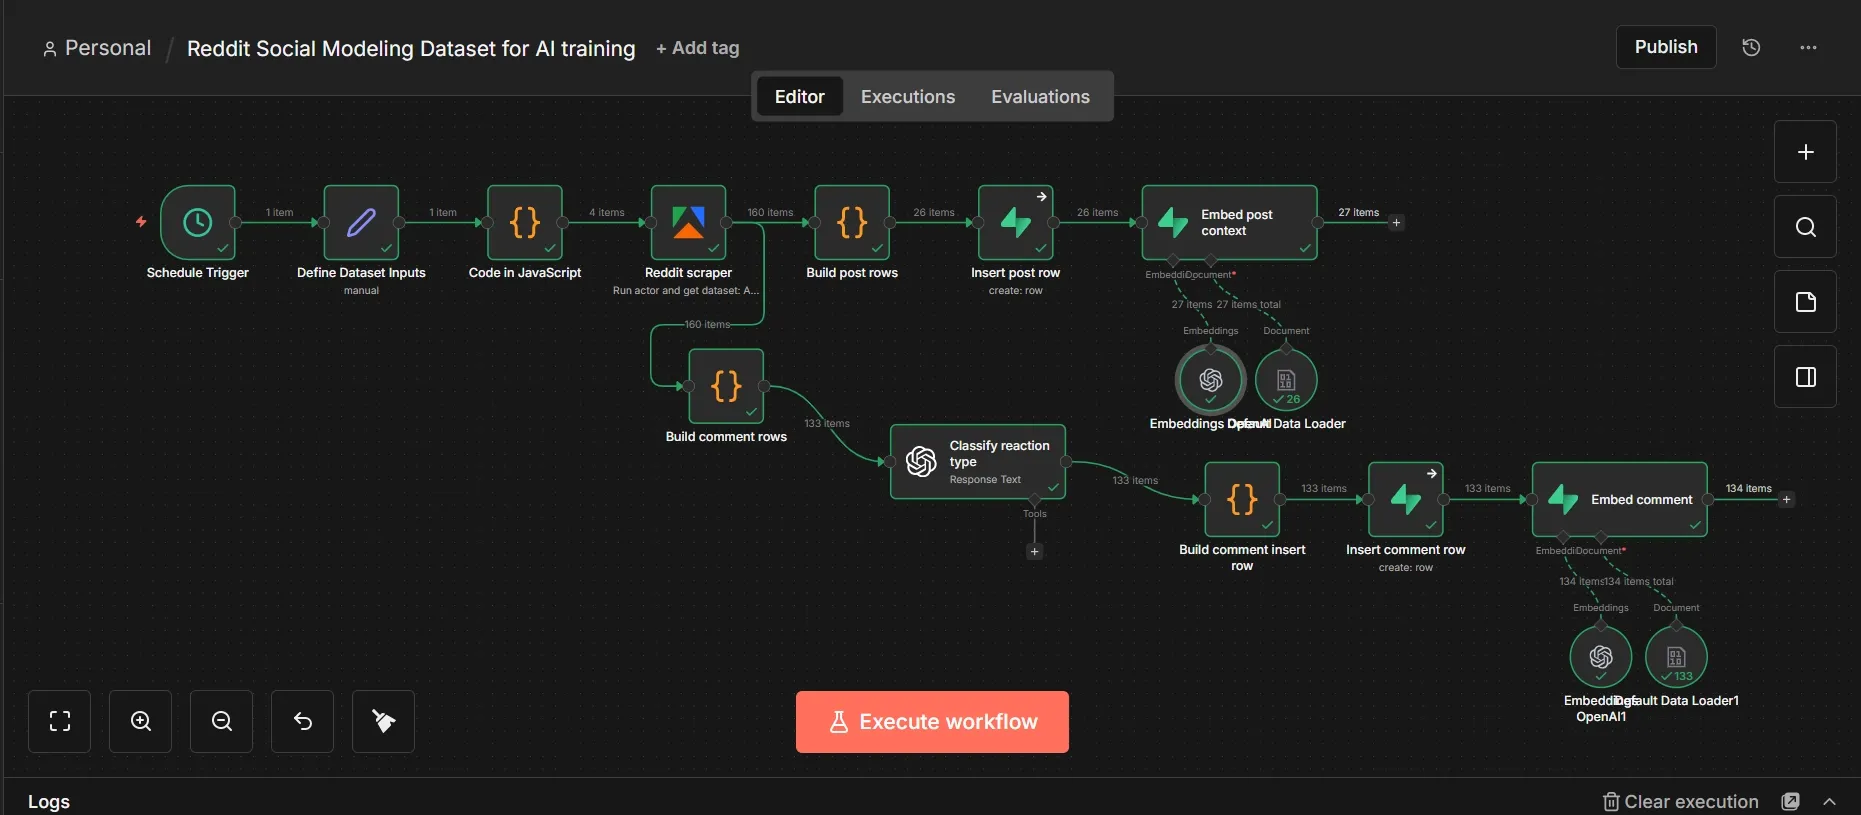
Task: Open workflow history
Action: click(1751, 47)
